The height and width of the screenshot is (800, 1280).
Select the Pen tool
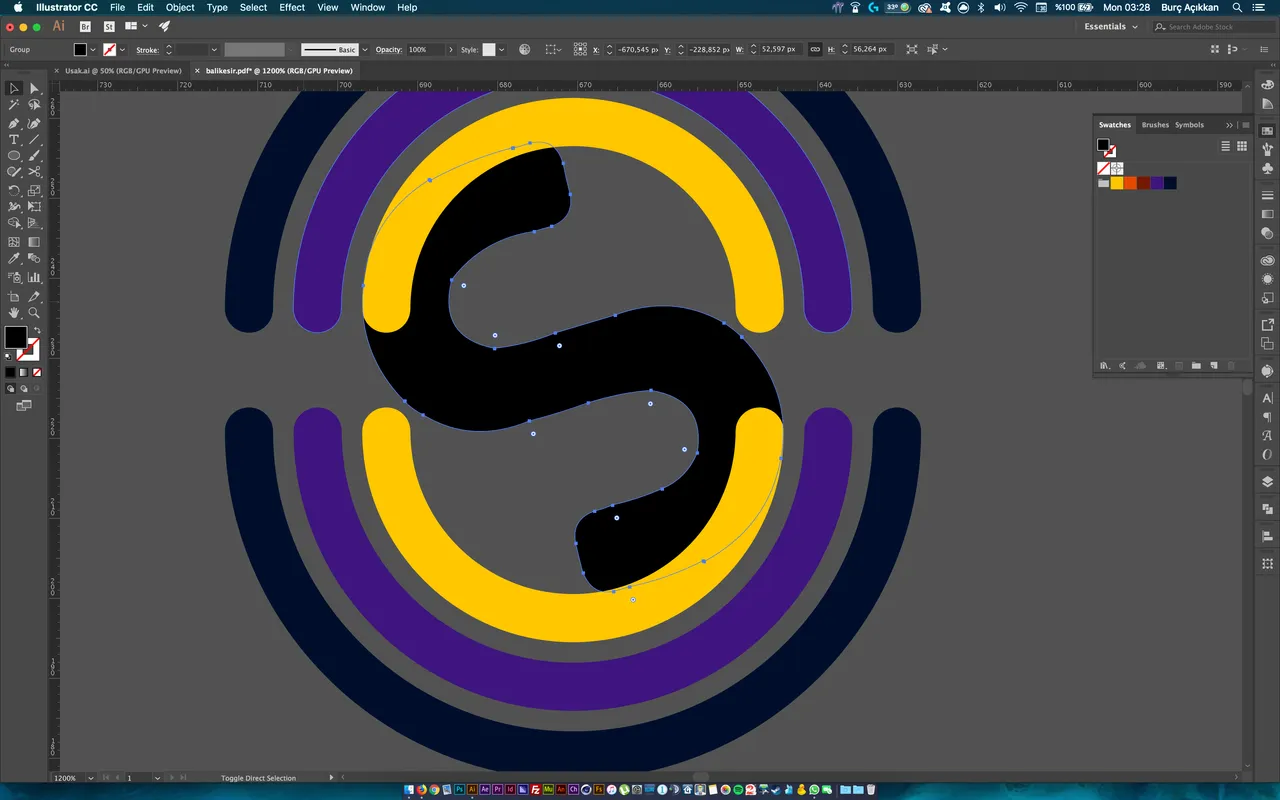pyautogui.click(x=14, y=122)
